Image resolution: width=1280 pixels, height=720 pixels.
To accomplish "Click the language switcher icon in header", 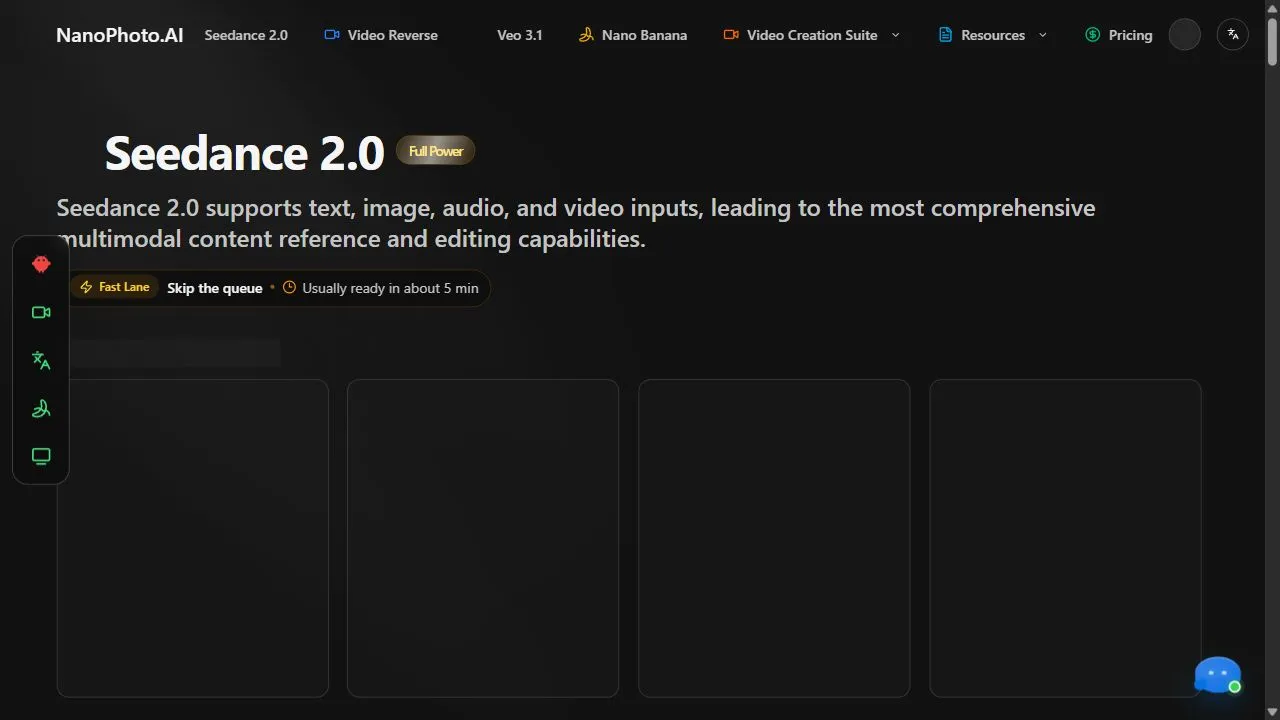I will 1233,34.
